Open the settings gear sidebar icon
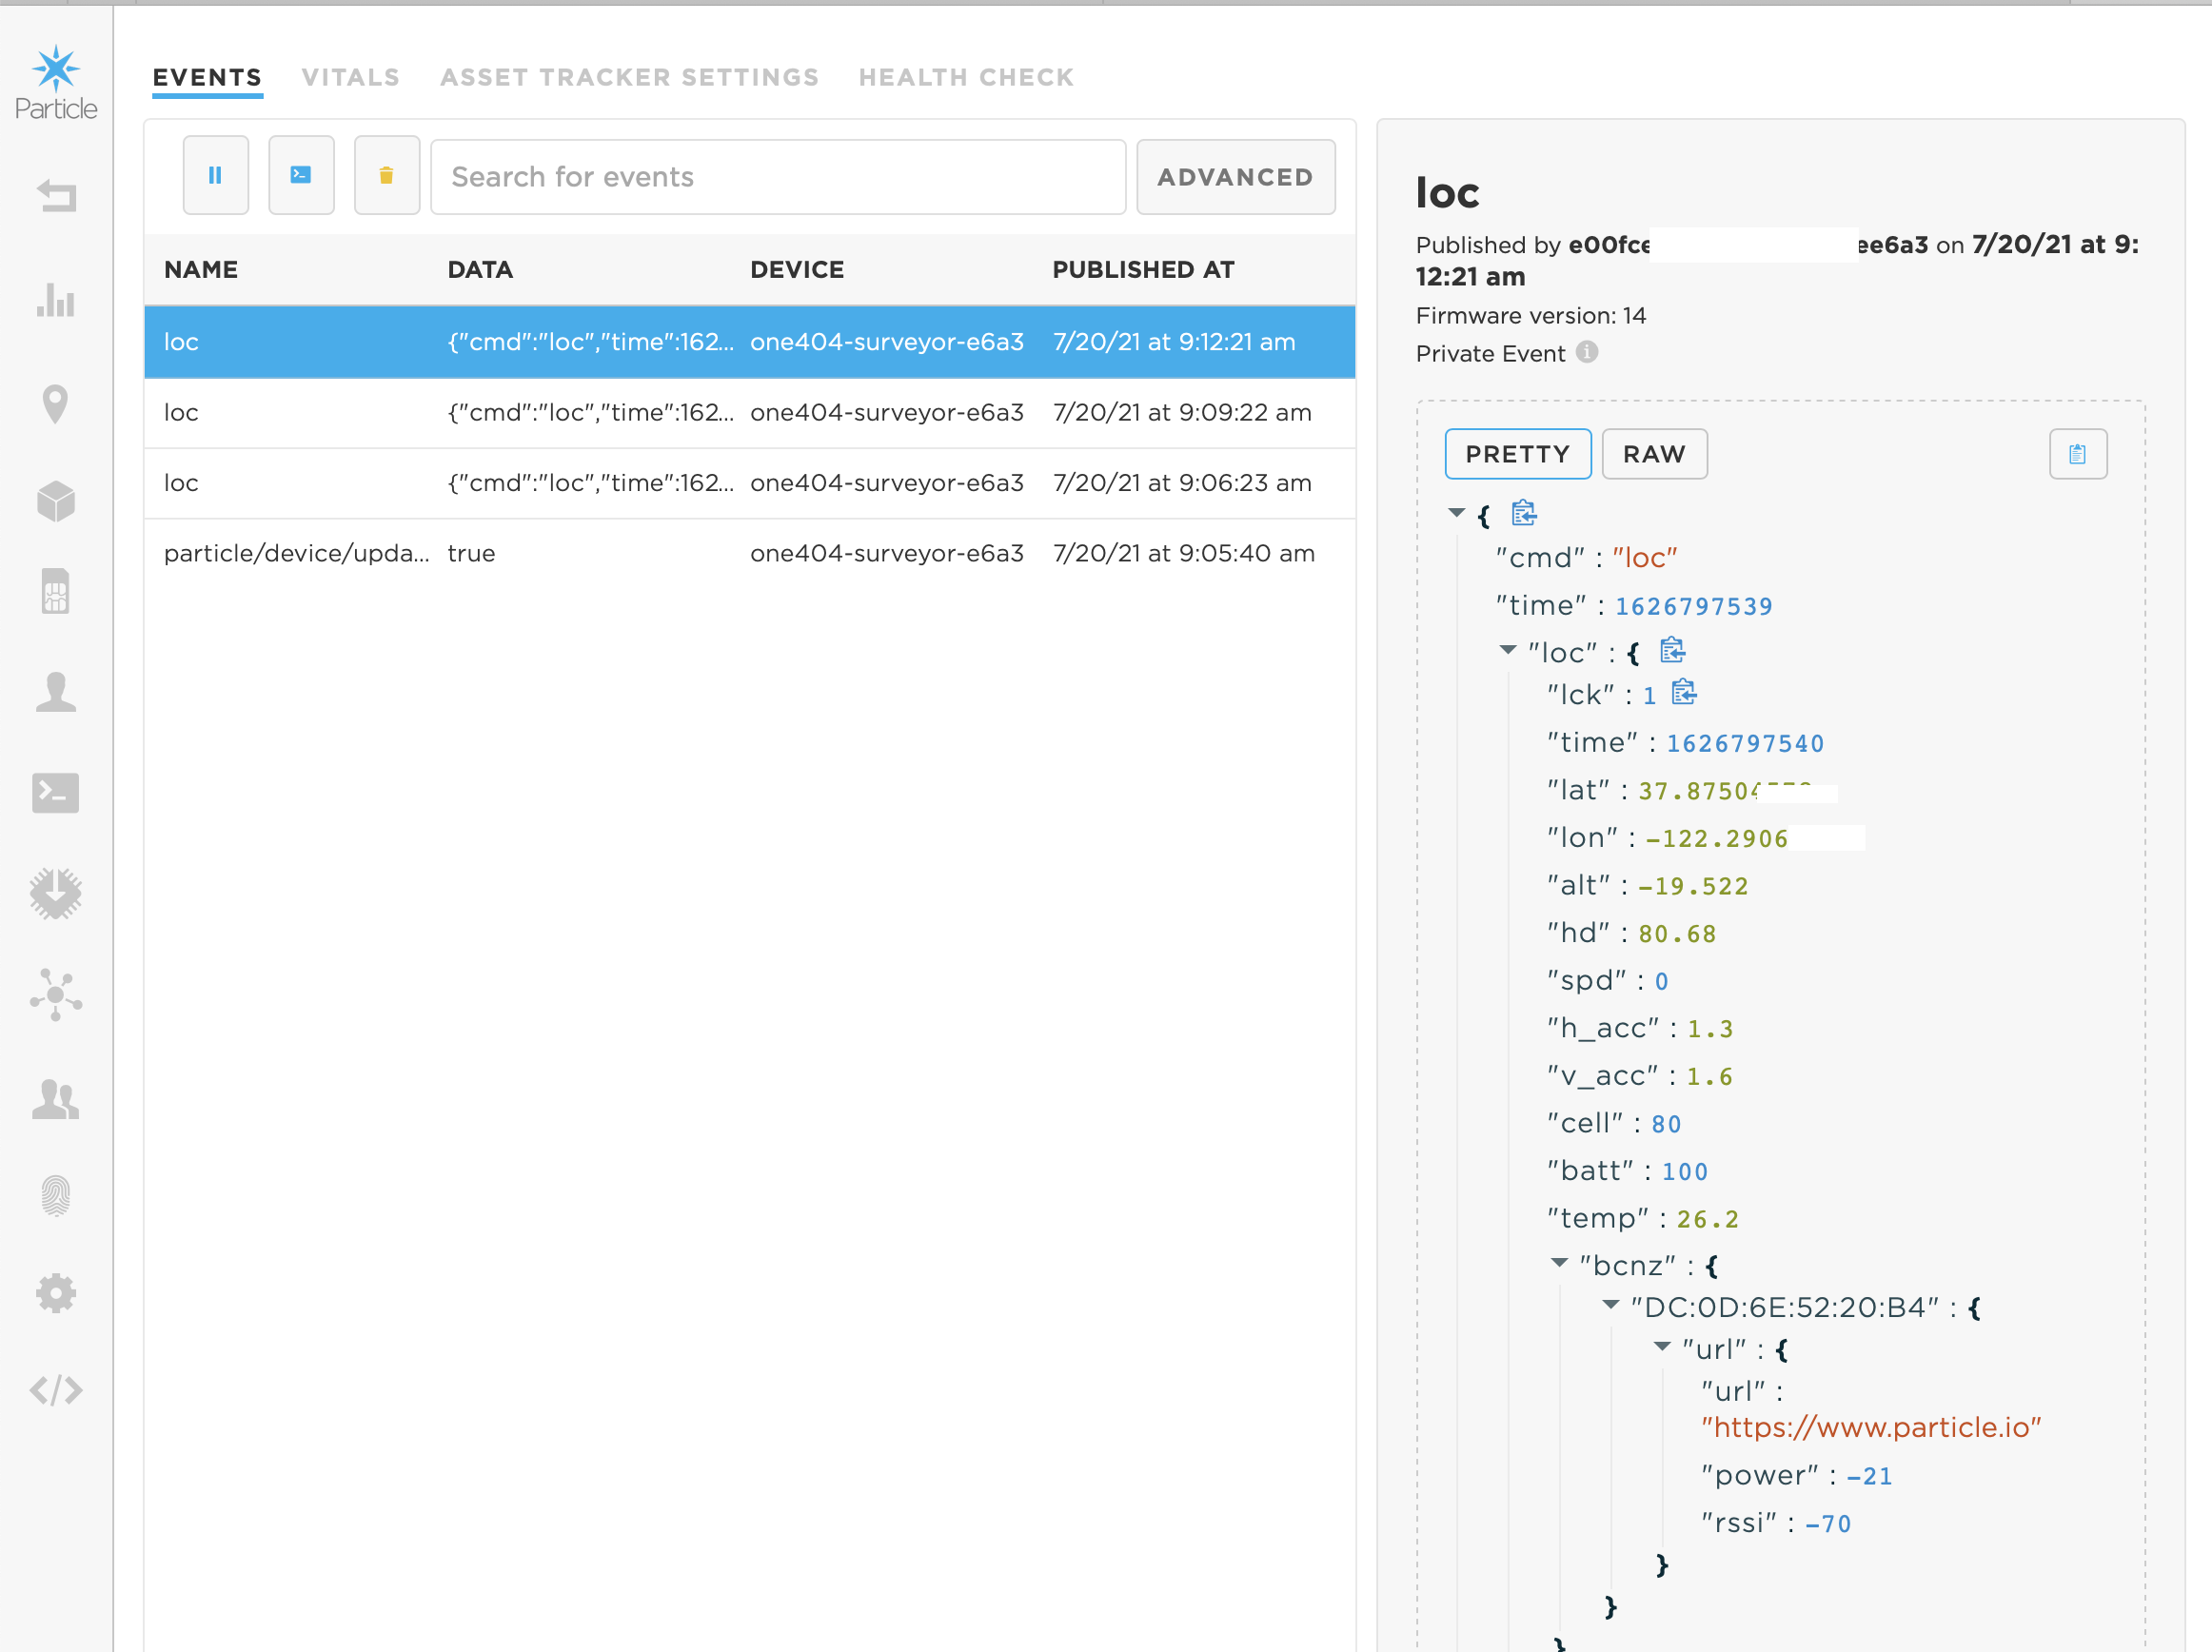The image size is (2212, 1652). [56, 1293]
